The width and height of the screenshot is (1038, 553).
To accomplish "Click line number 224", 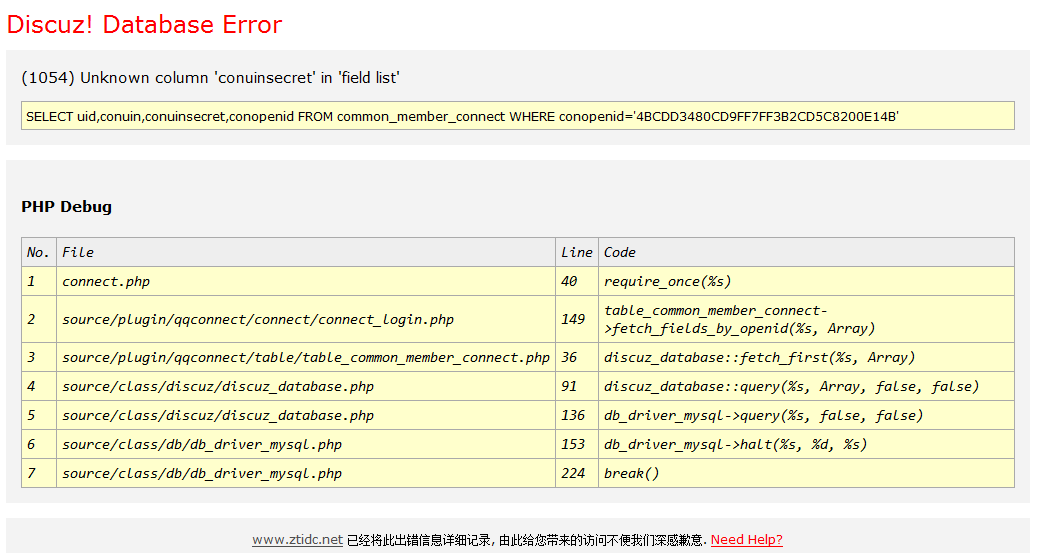I will 577,474.
